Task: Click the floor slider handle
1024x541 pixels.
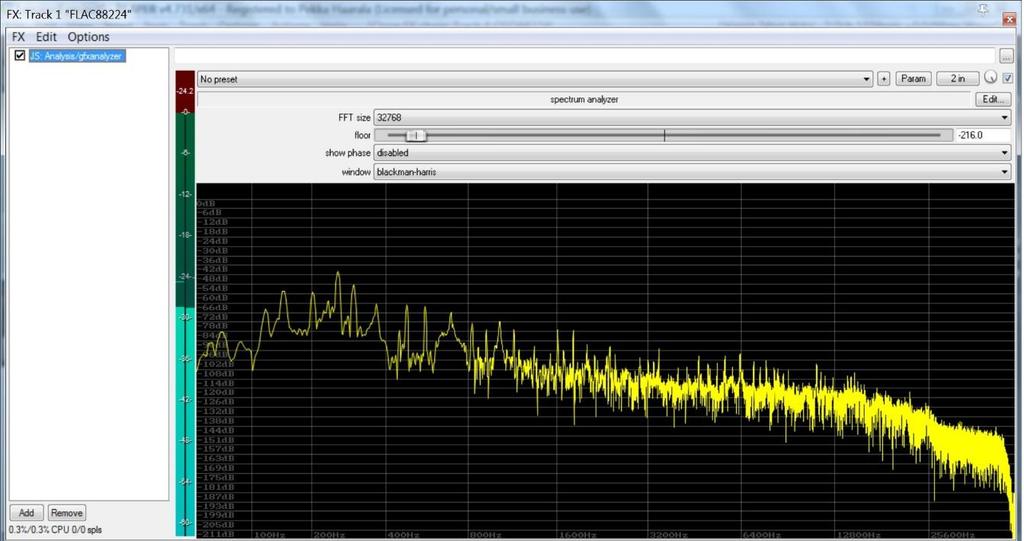Action: coord(416,135)
